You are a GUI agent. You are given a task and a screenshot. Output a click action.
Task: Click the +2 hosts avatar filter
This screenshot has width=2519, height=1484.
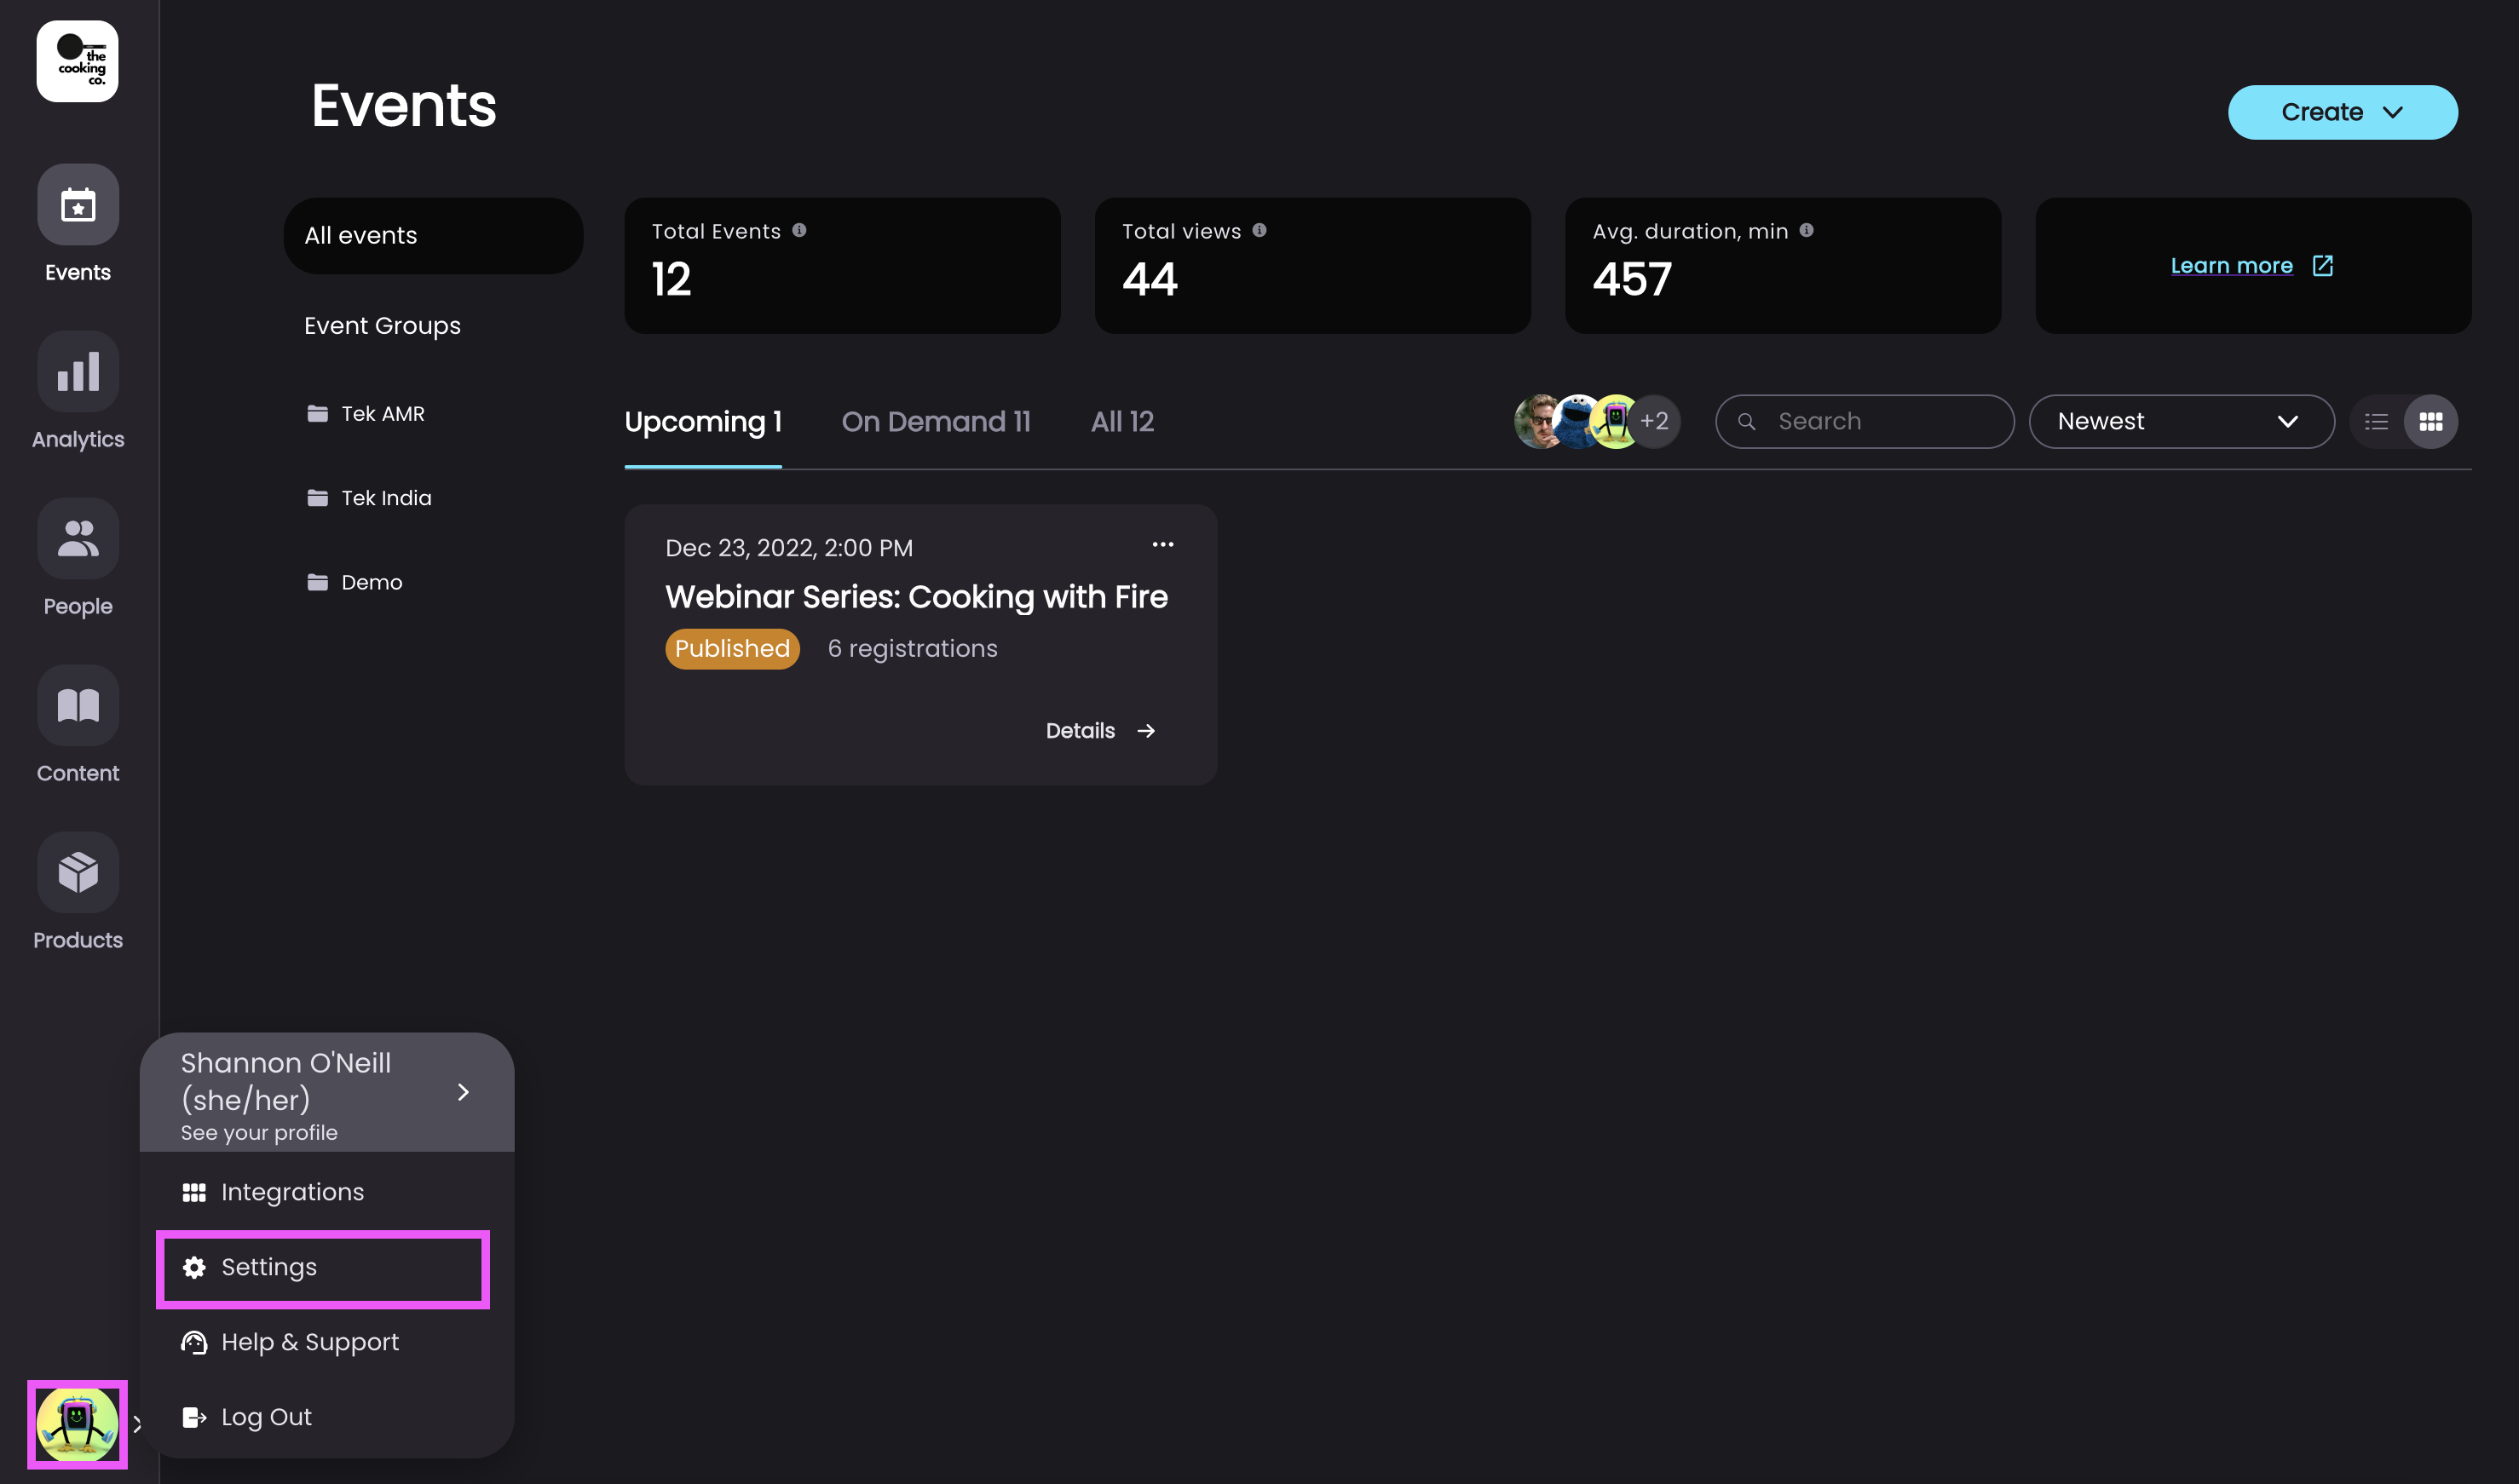1654,422
